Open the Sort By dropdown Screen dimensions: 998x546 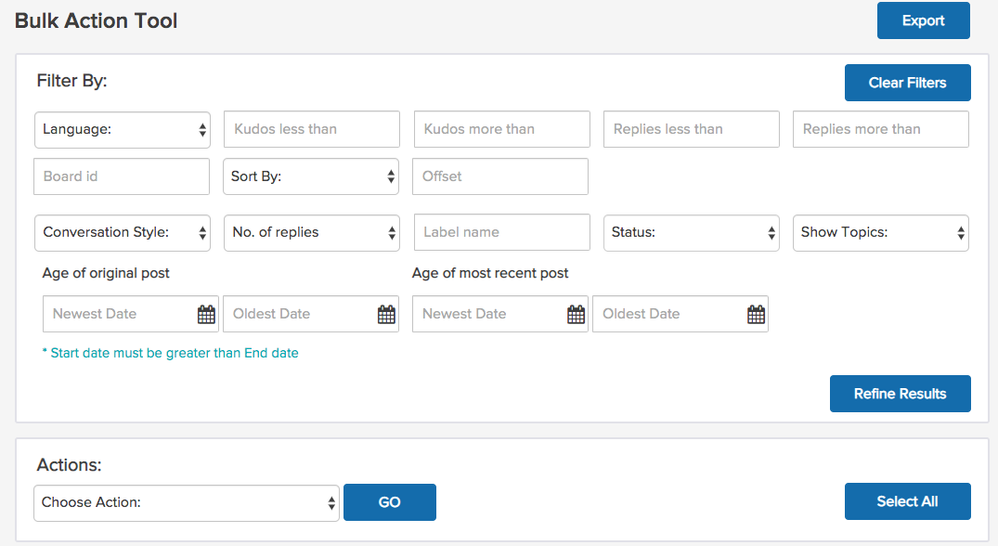click(310, 177)
